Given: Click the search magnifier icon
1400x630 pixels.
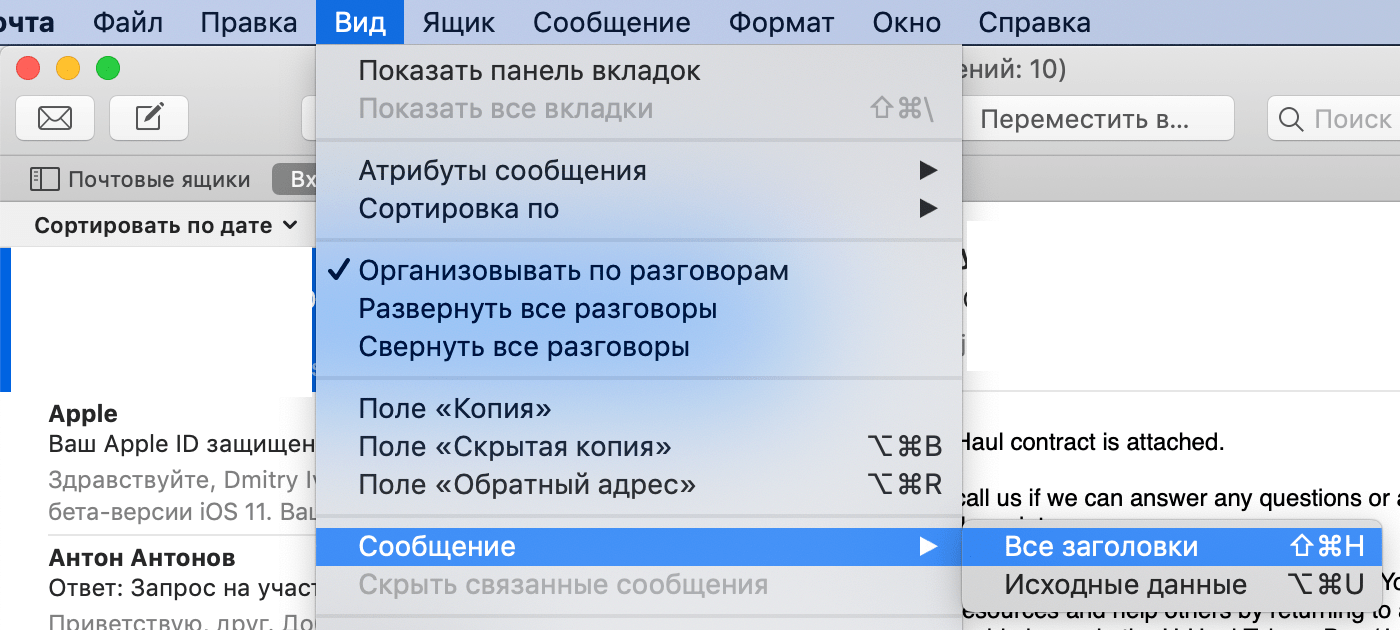Looking at the screenshot, I should click(x=1291, y=120).
